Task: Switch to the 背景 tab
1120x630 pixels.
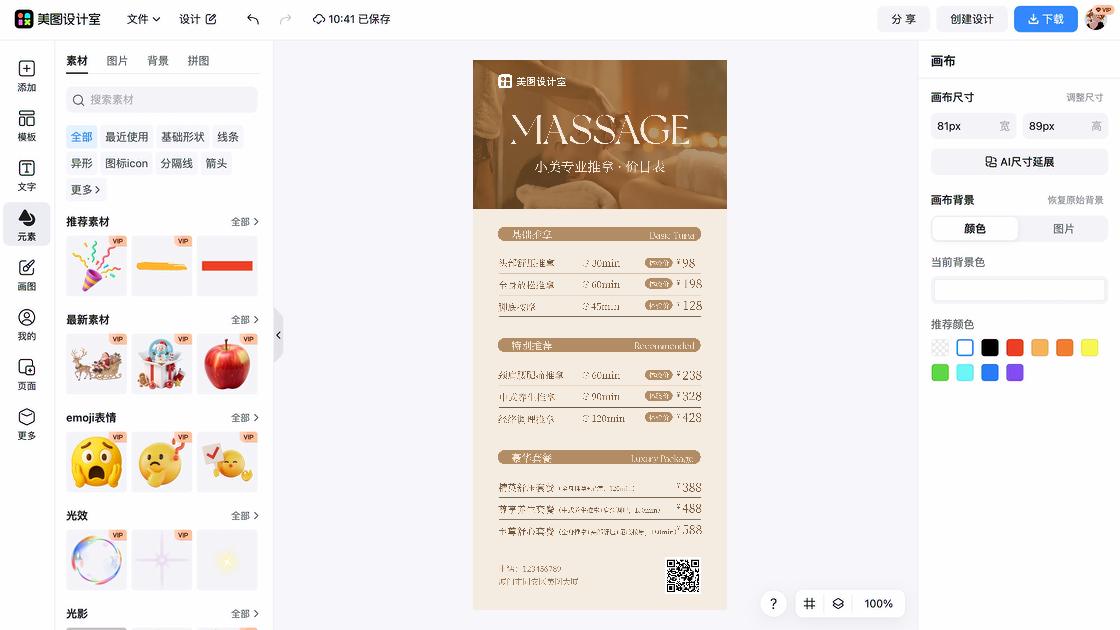Action: pyautogui.click(x=159, y=60)
